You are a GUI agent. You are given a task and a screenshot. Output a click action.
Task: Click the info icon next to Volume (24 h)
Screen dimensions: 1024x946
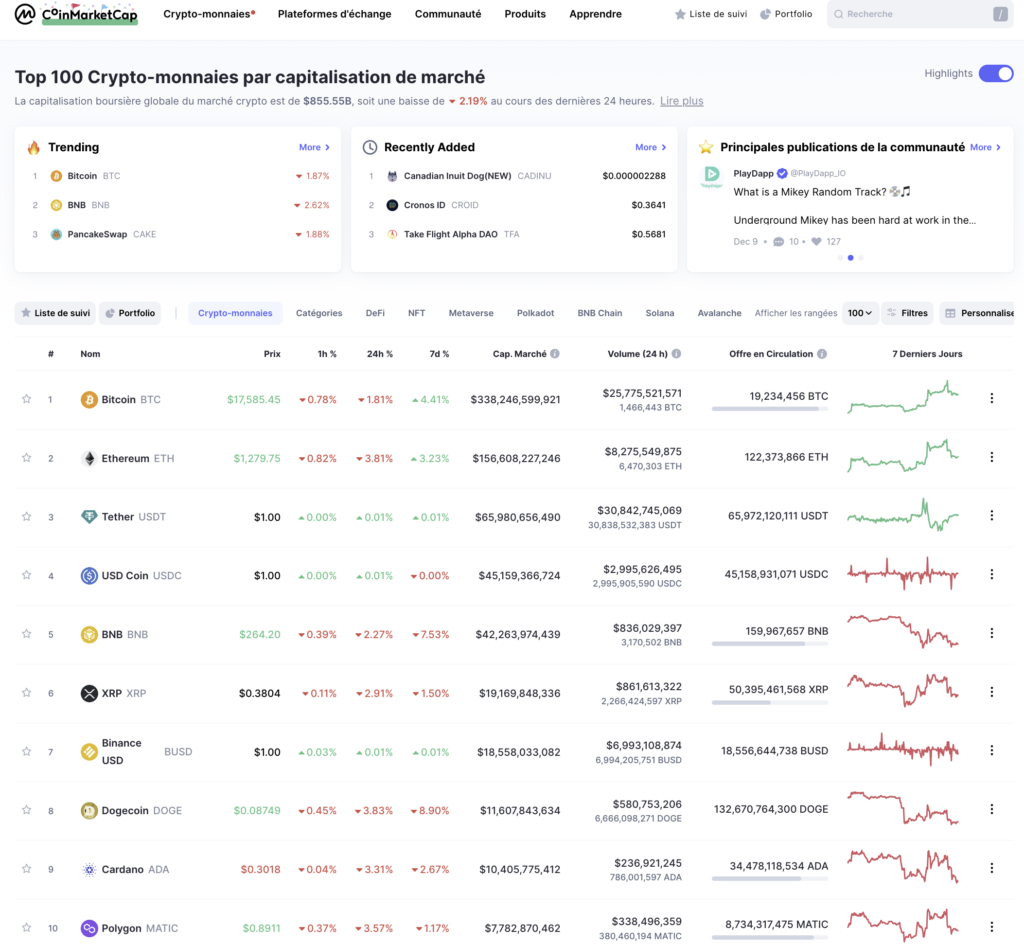tap(677, 354)
